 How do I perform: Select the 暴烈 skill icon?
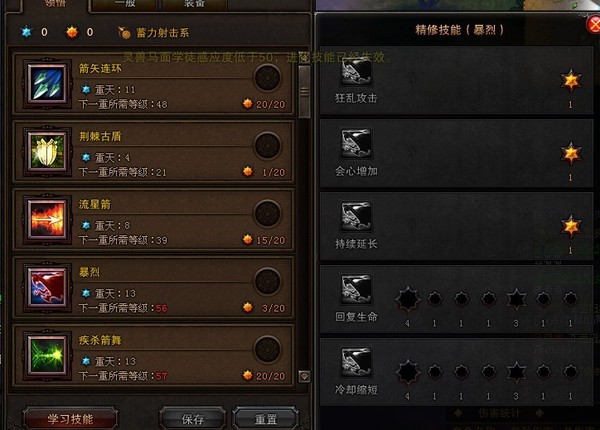pos(47,288)
